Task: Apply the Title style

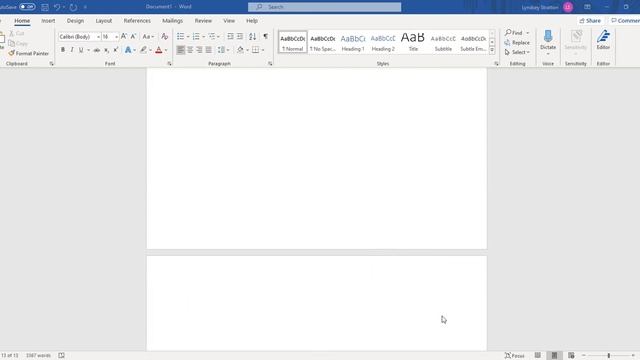Action: pyautogui.click(x=413, y=42)
